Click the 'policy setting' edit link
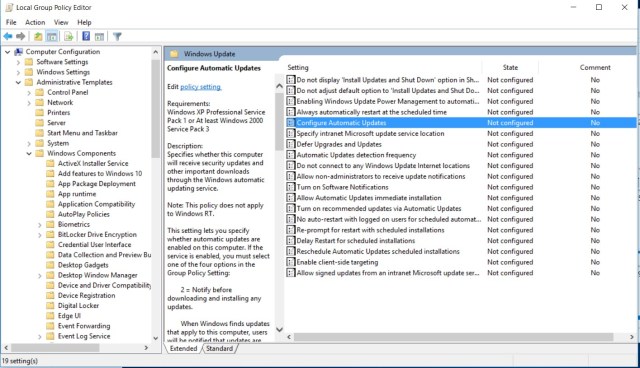Image resolution: width=640 pixels, height=368 pixels. [200, 87]
